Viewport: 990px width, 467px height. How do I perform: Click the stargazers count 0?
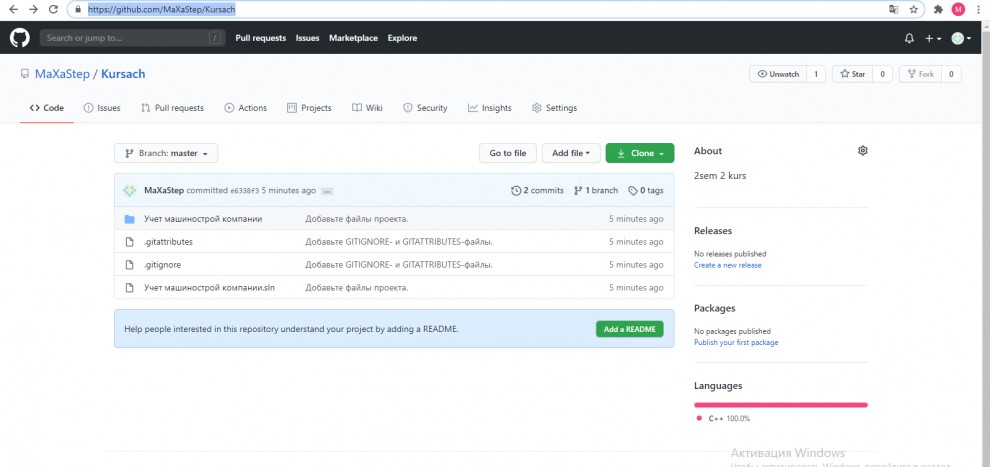tap(882, 74)
